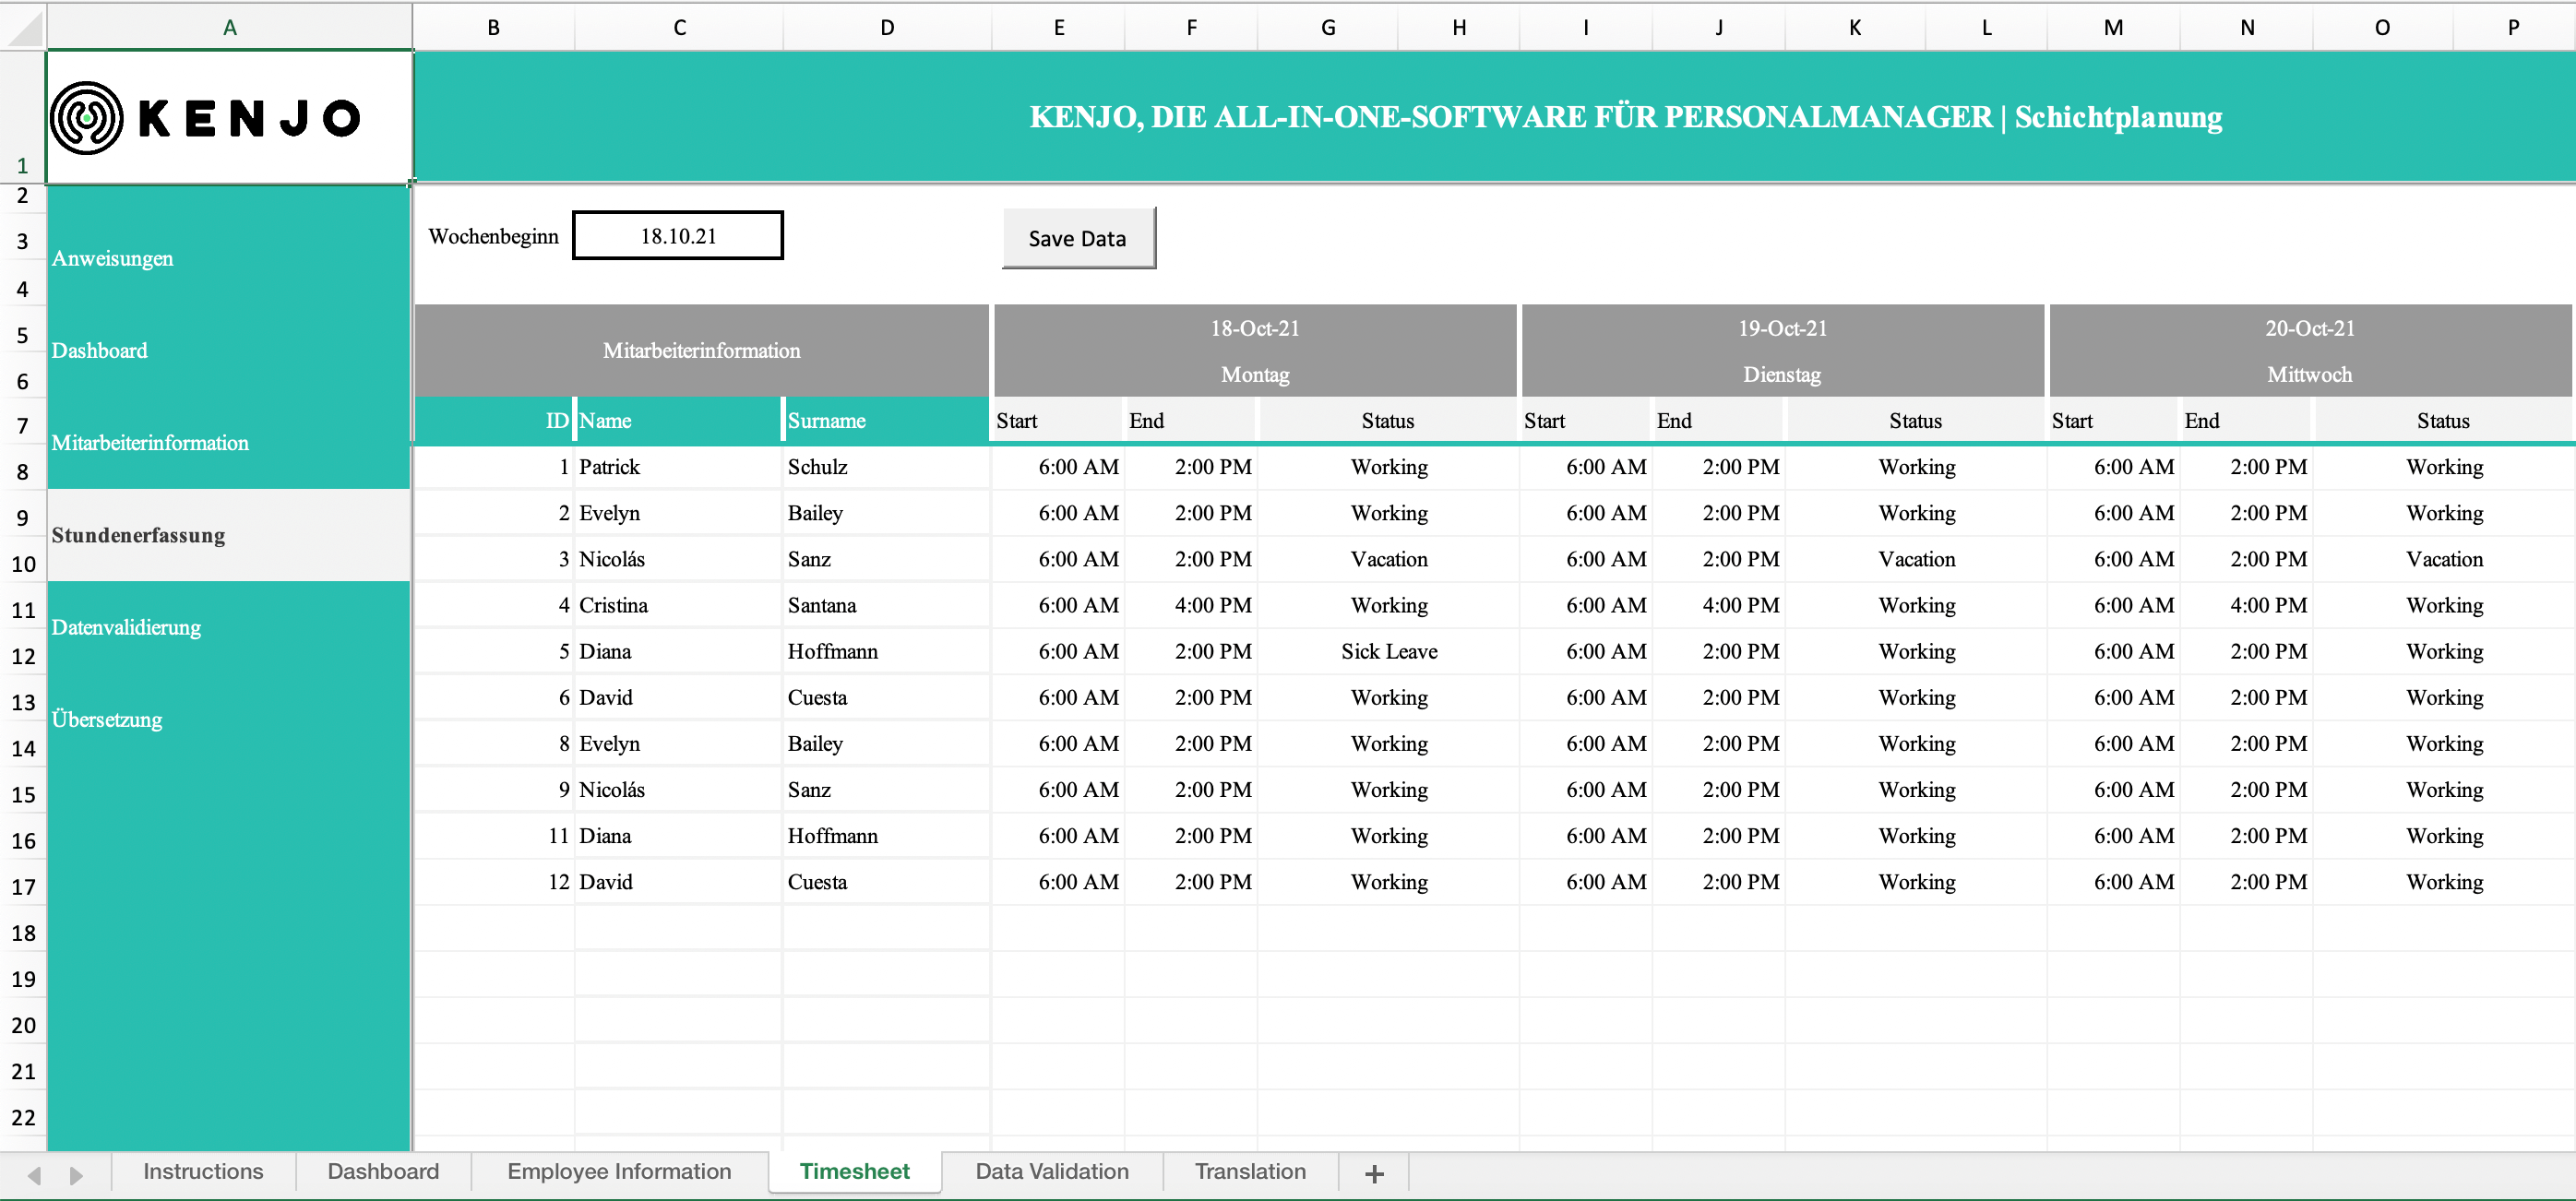Click the Sick Leave status cell for Diana
2576x1201 pixels.
(1389, 651)
